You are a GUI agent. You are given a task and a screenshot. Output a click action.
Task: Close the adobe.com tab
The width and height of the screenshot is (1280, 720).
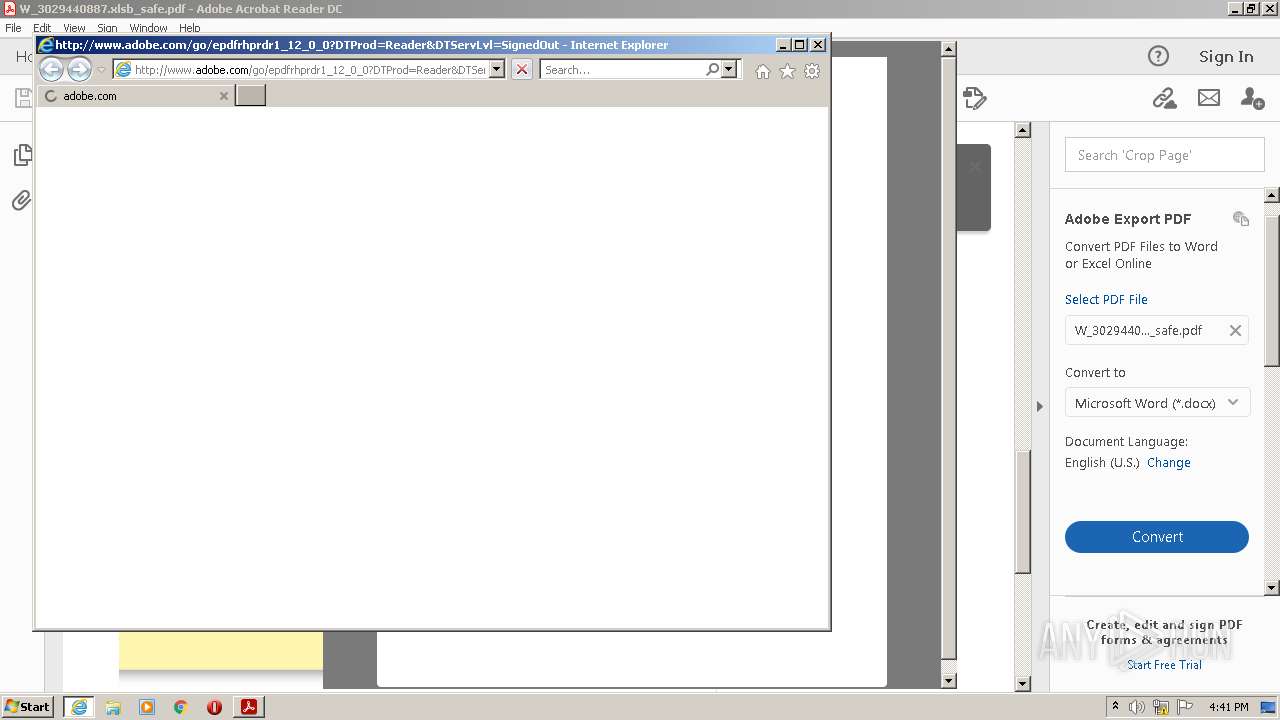pos(224,96)
